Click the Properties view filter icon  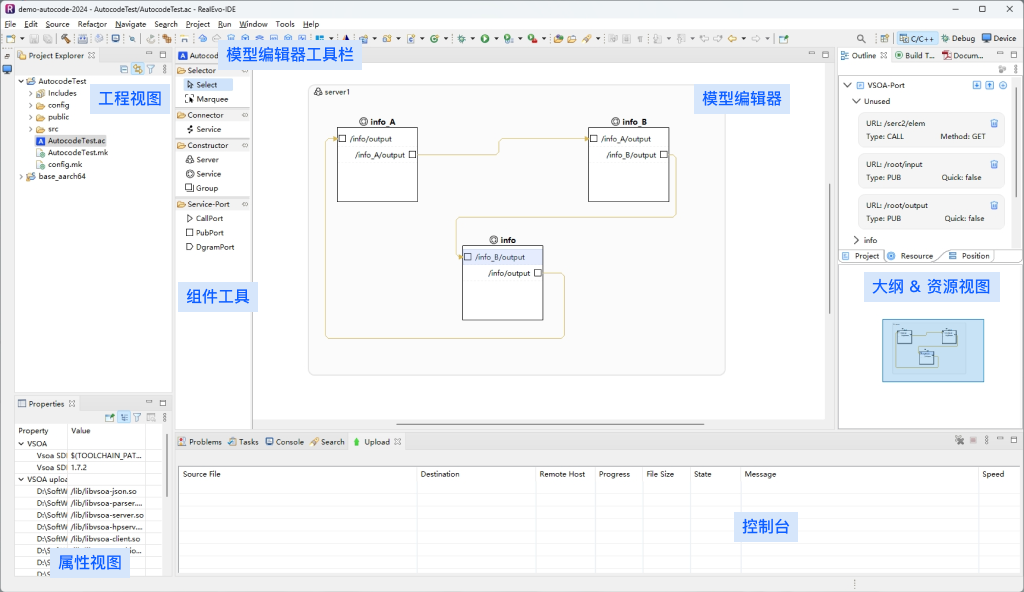pyautogui.click(x=137, y=418)
